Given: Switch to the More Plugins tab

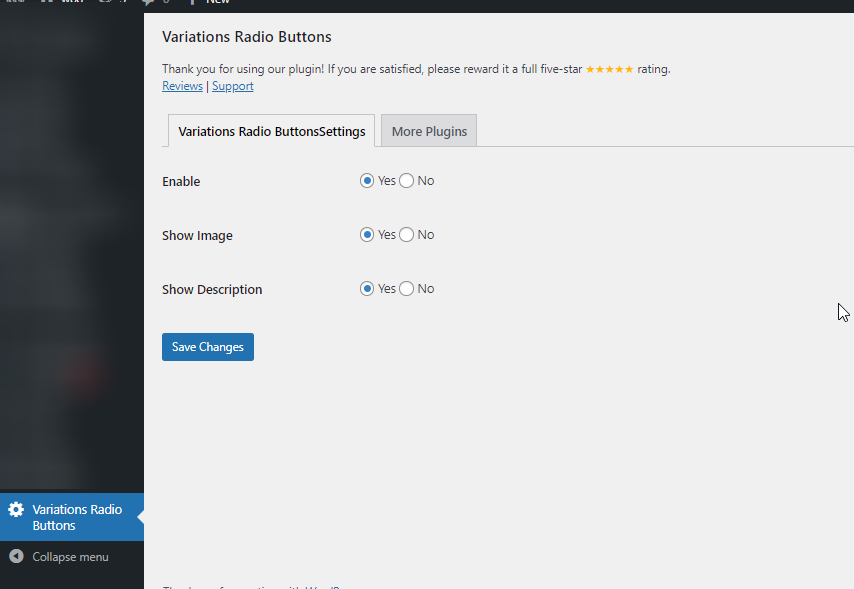Looking at the screenshot, I should 429,131.
